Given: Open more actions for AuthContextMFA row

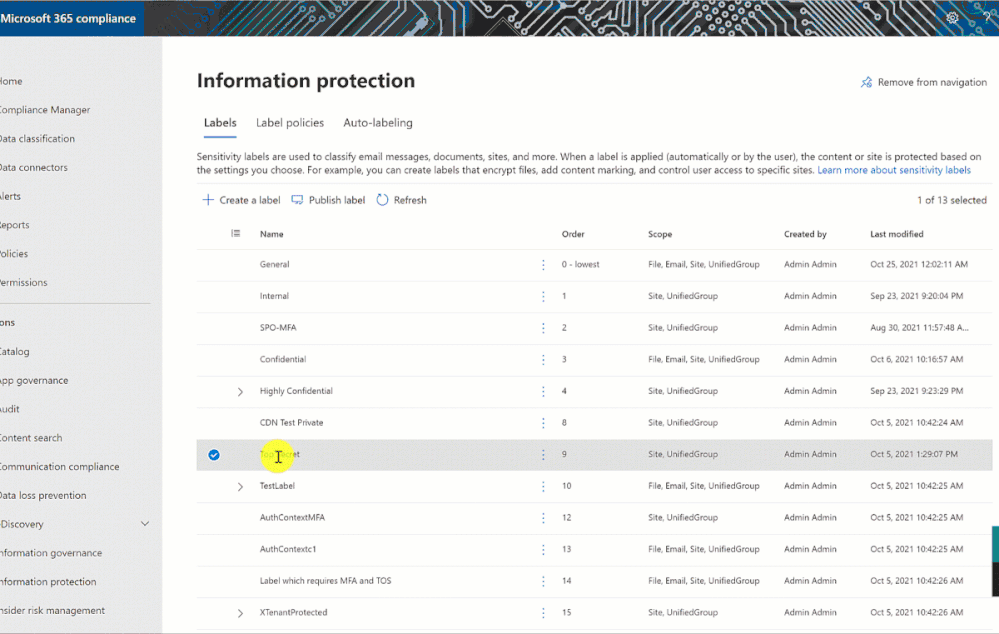Looking at the screenshot, I should coord(543,517).
